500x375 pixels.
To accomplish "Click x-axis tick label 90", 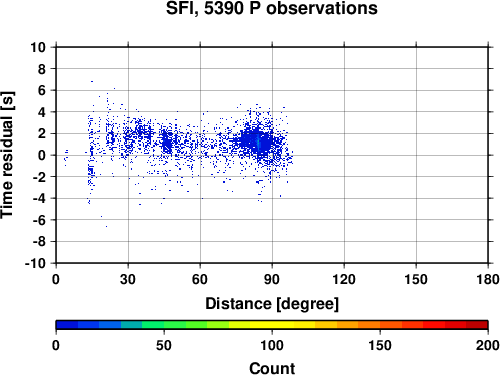I will tap(272, 279).
